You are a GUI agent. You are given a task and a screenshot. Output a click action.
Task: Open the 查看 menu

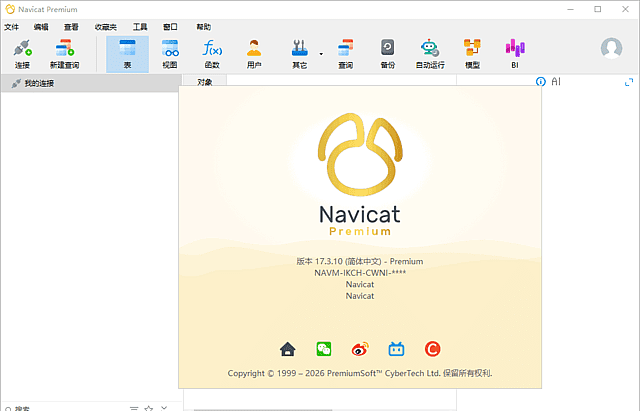[x=71, y=27]
